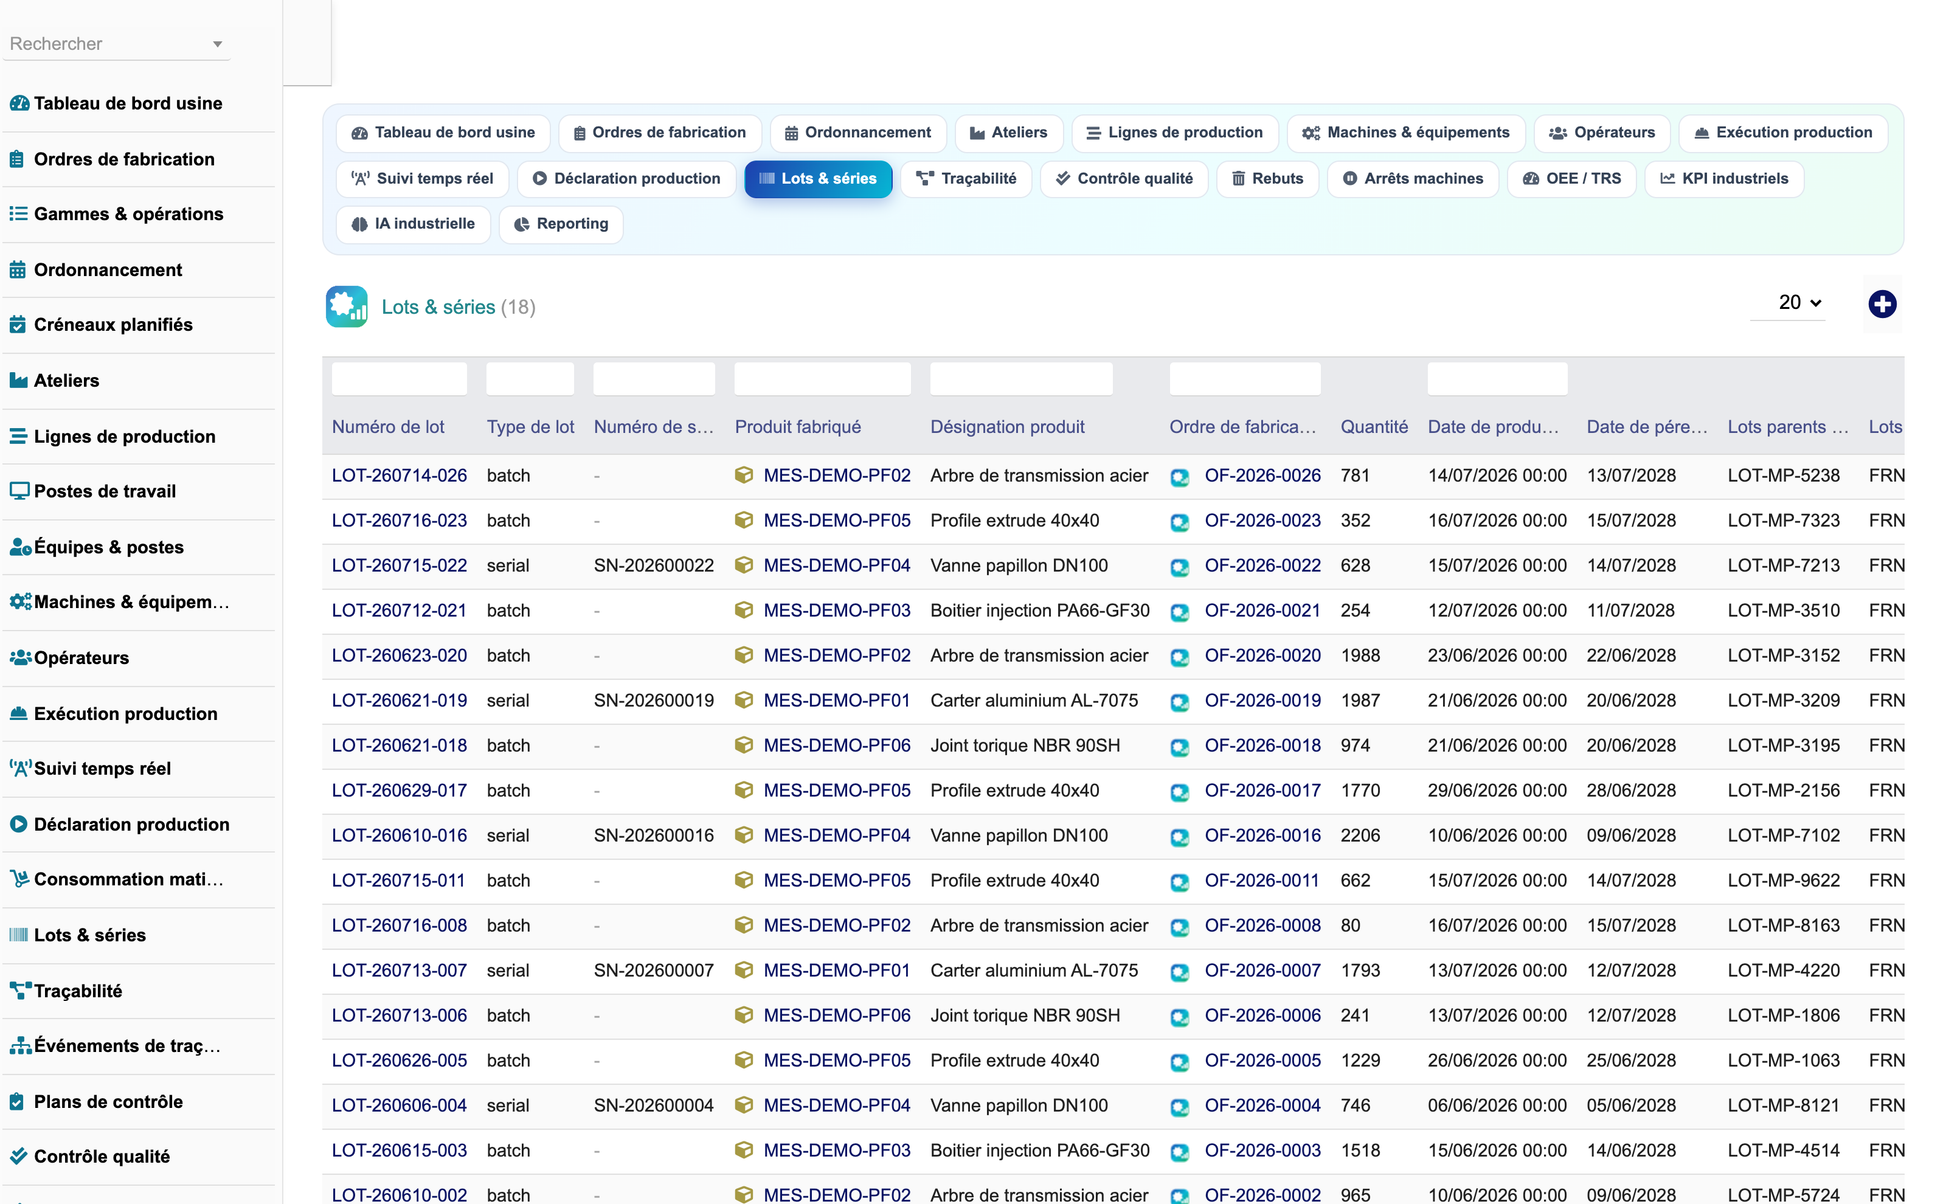Click the Lots & séries module logo icon
The image size is (1946, 1204).
point(346,307)
